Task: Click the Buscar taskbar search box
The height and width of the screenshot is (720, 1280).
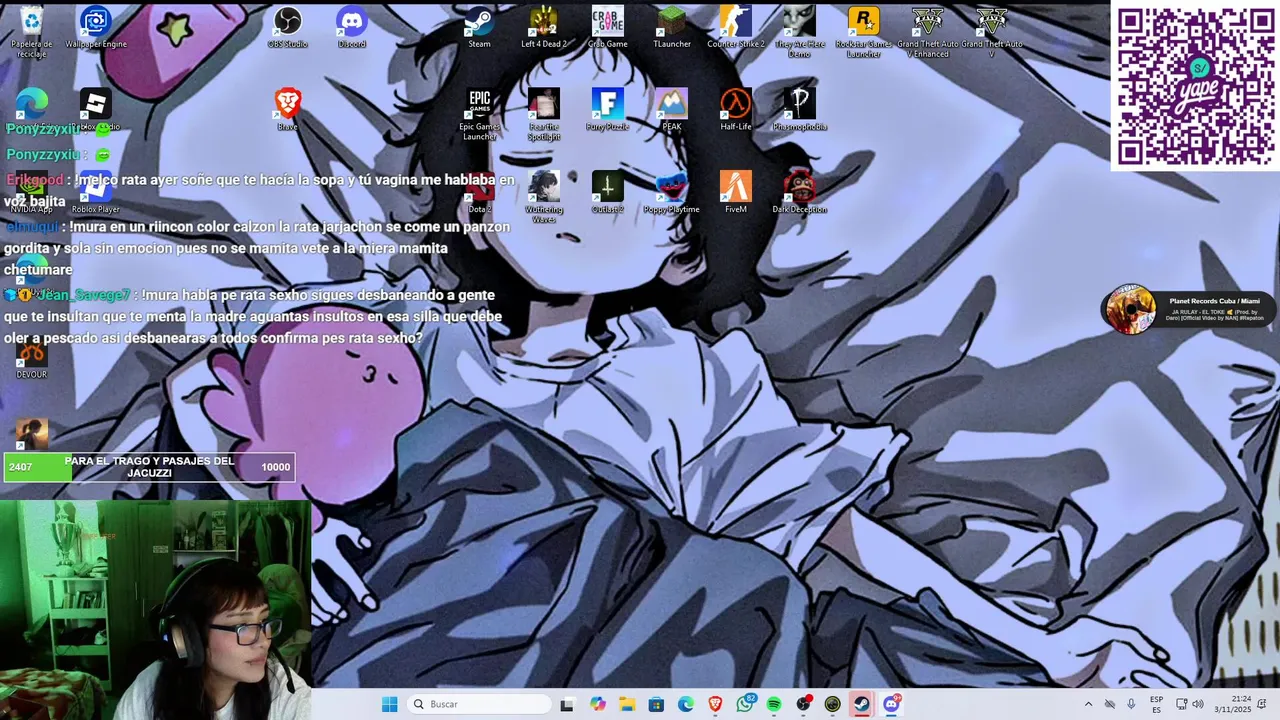Action: pos(480,704)
